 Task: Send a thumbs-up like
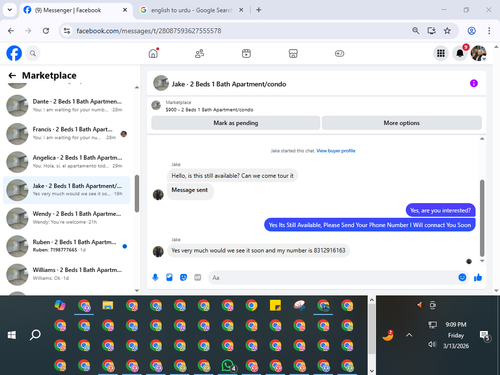click(x=478, y=277)
